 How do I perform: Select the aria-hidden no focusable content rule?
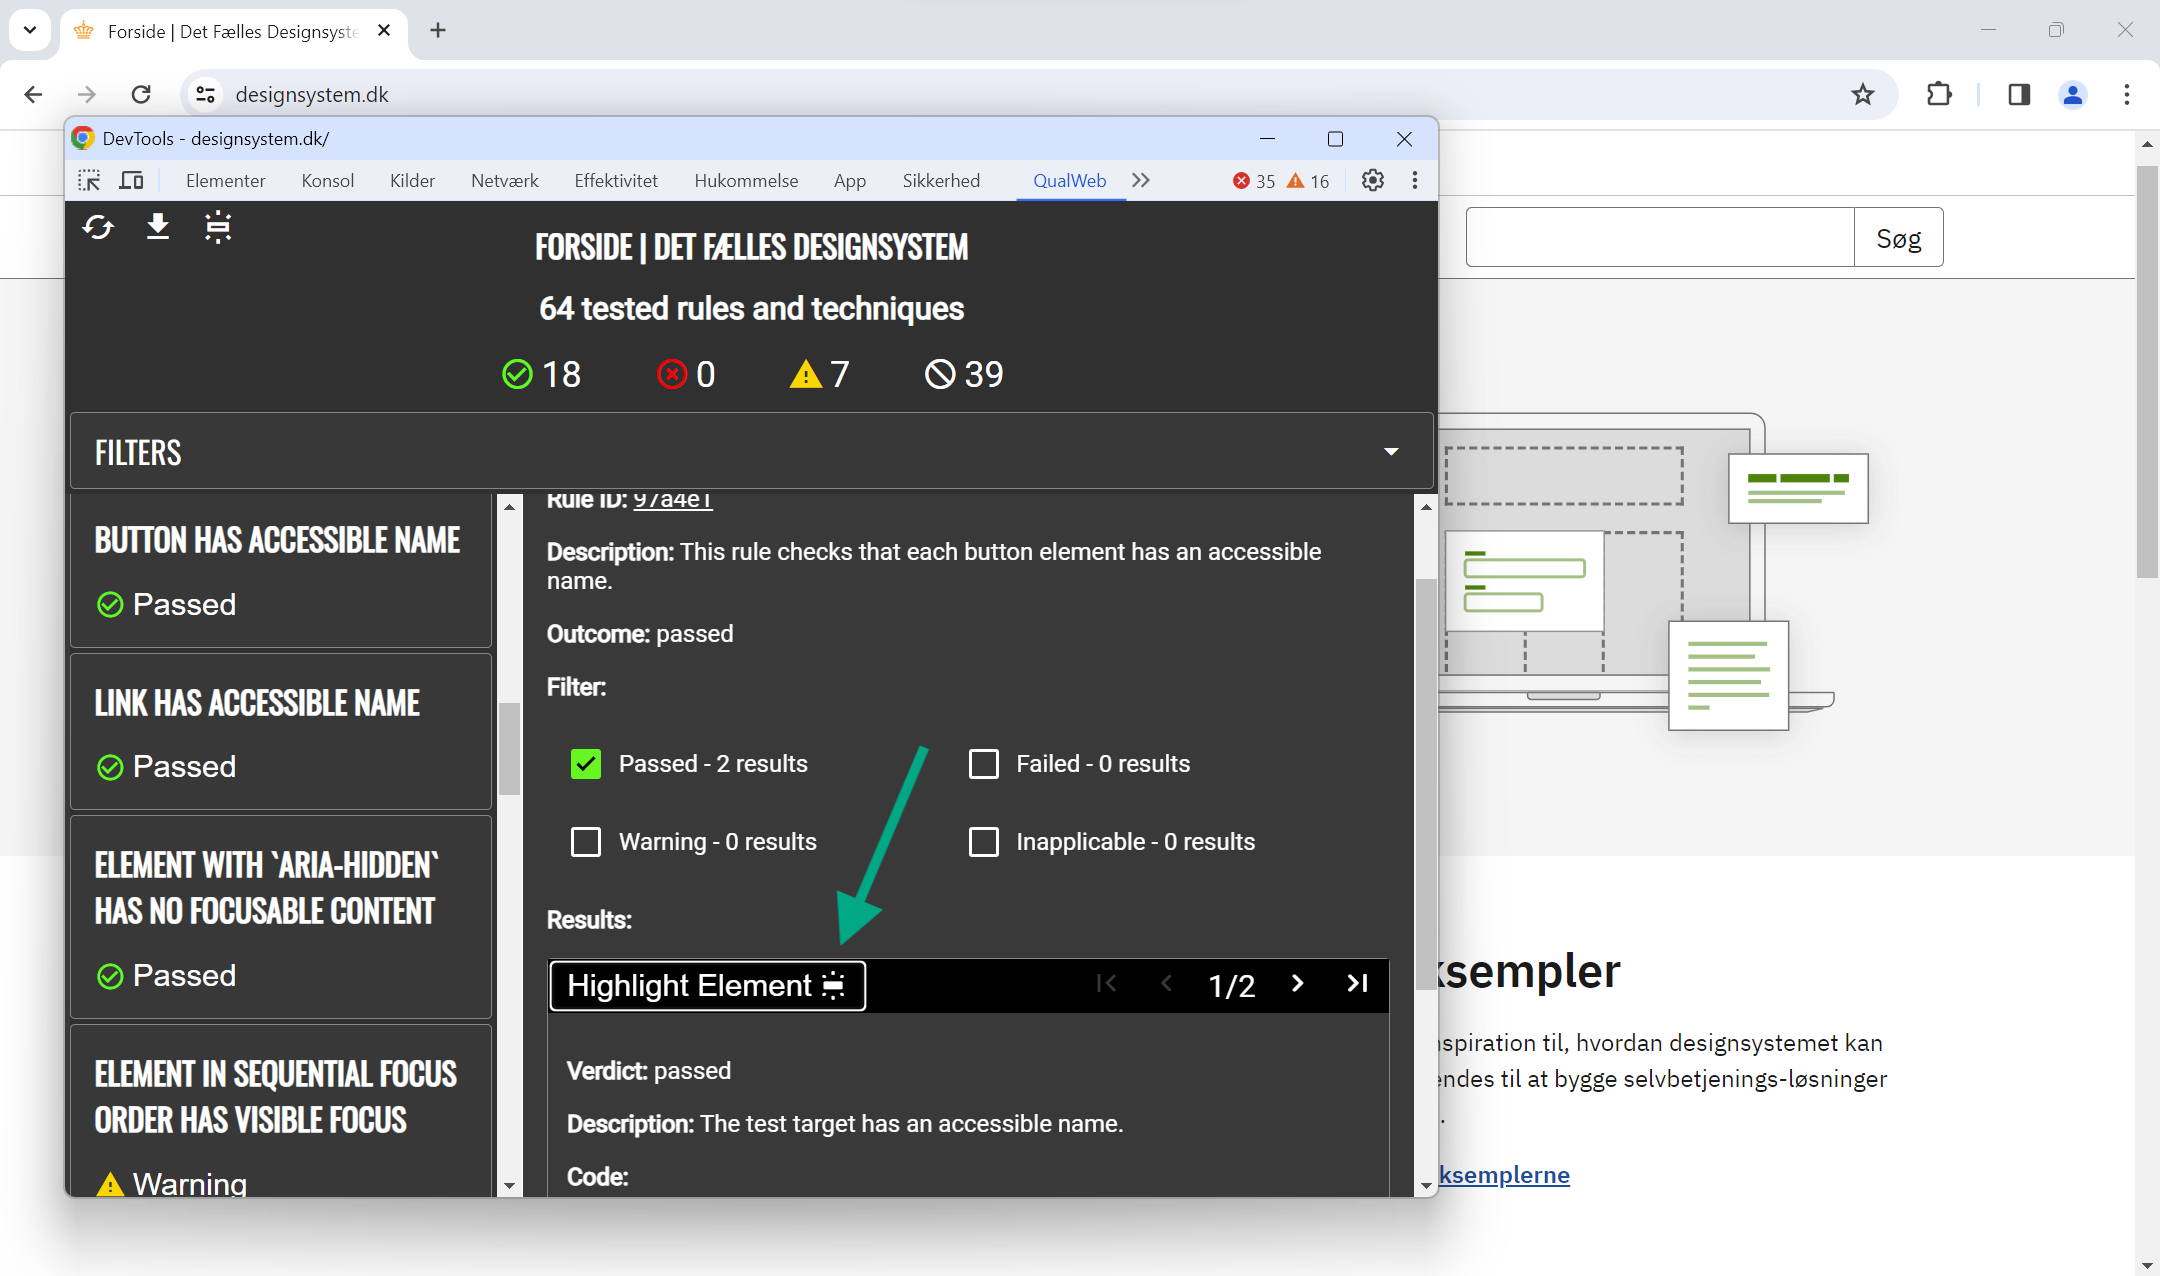281,917
